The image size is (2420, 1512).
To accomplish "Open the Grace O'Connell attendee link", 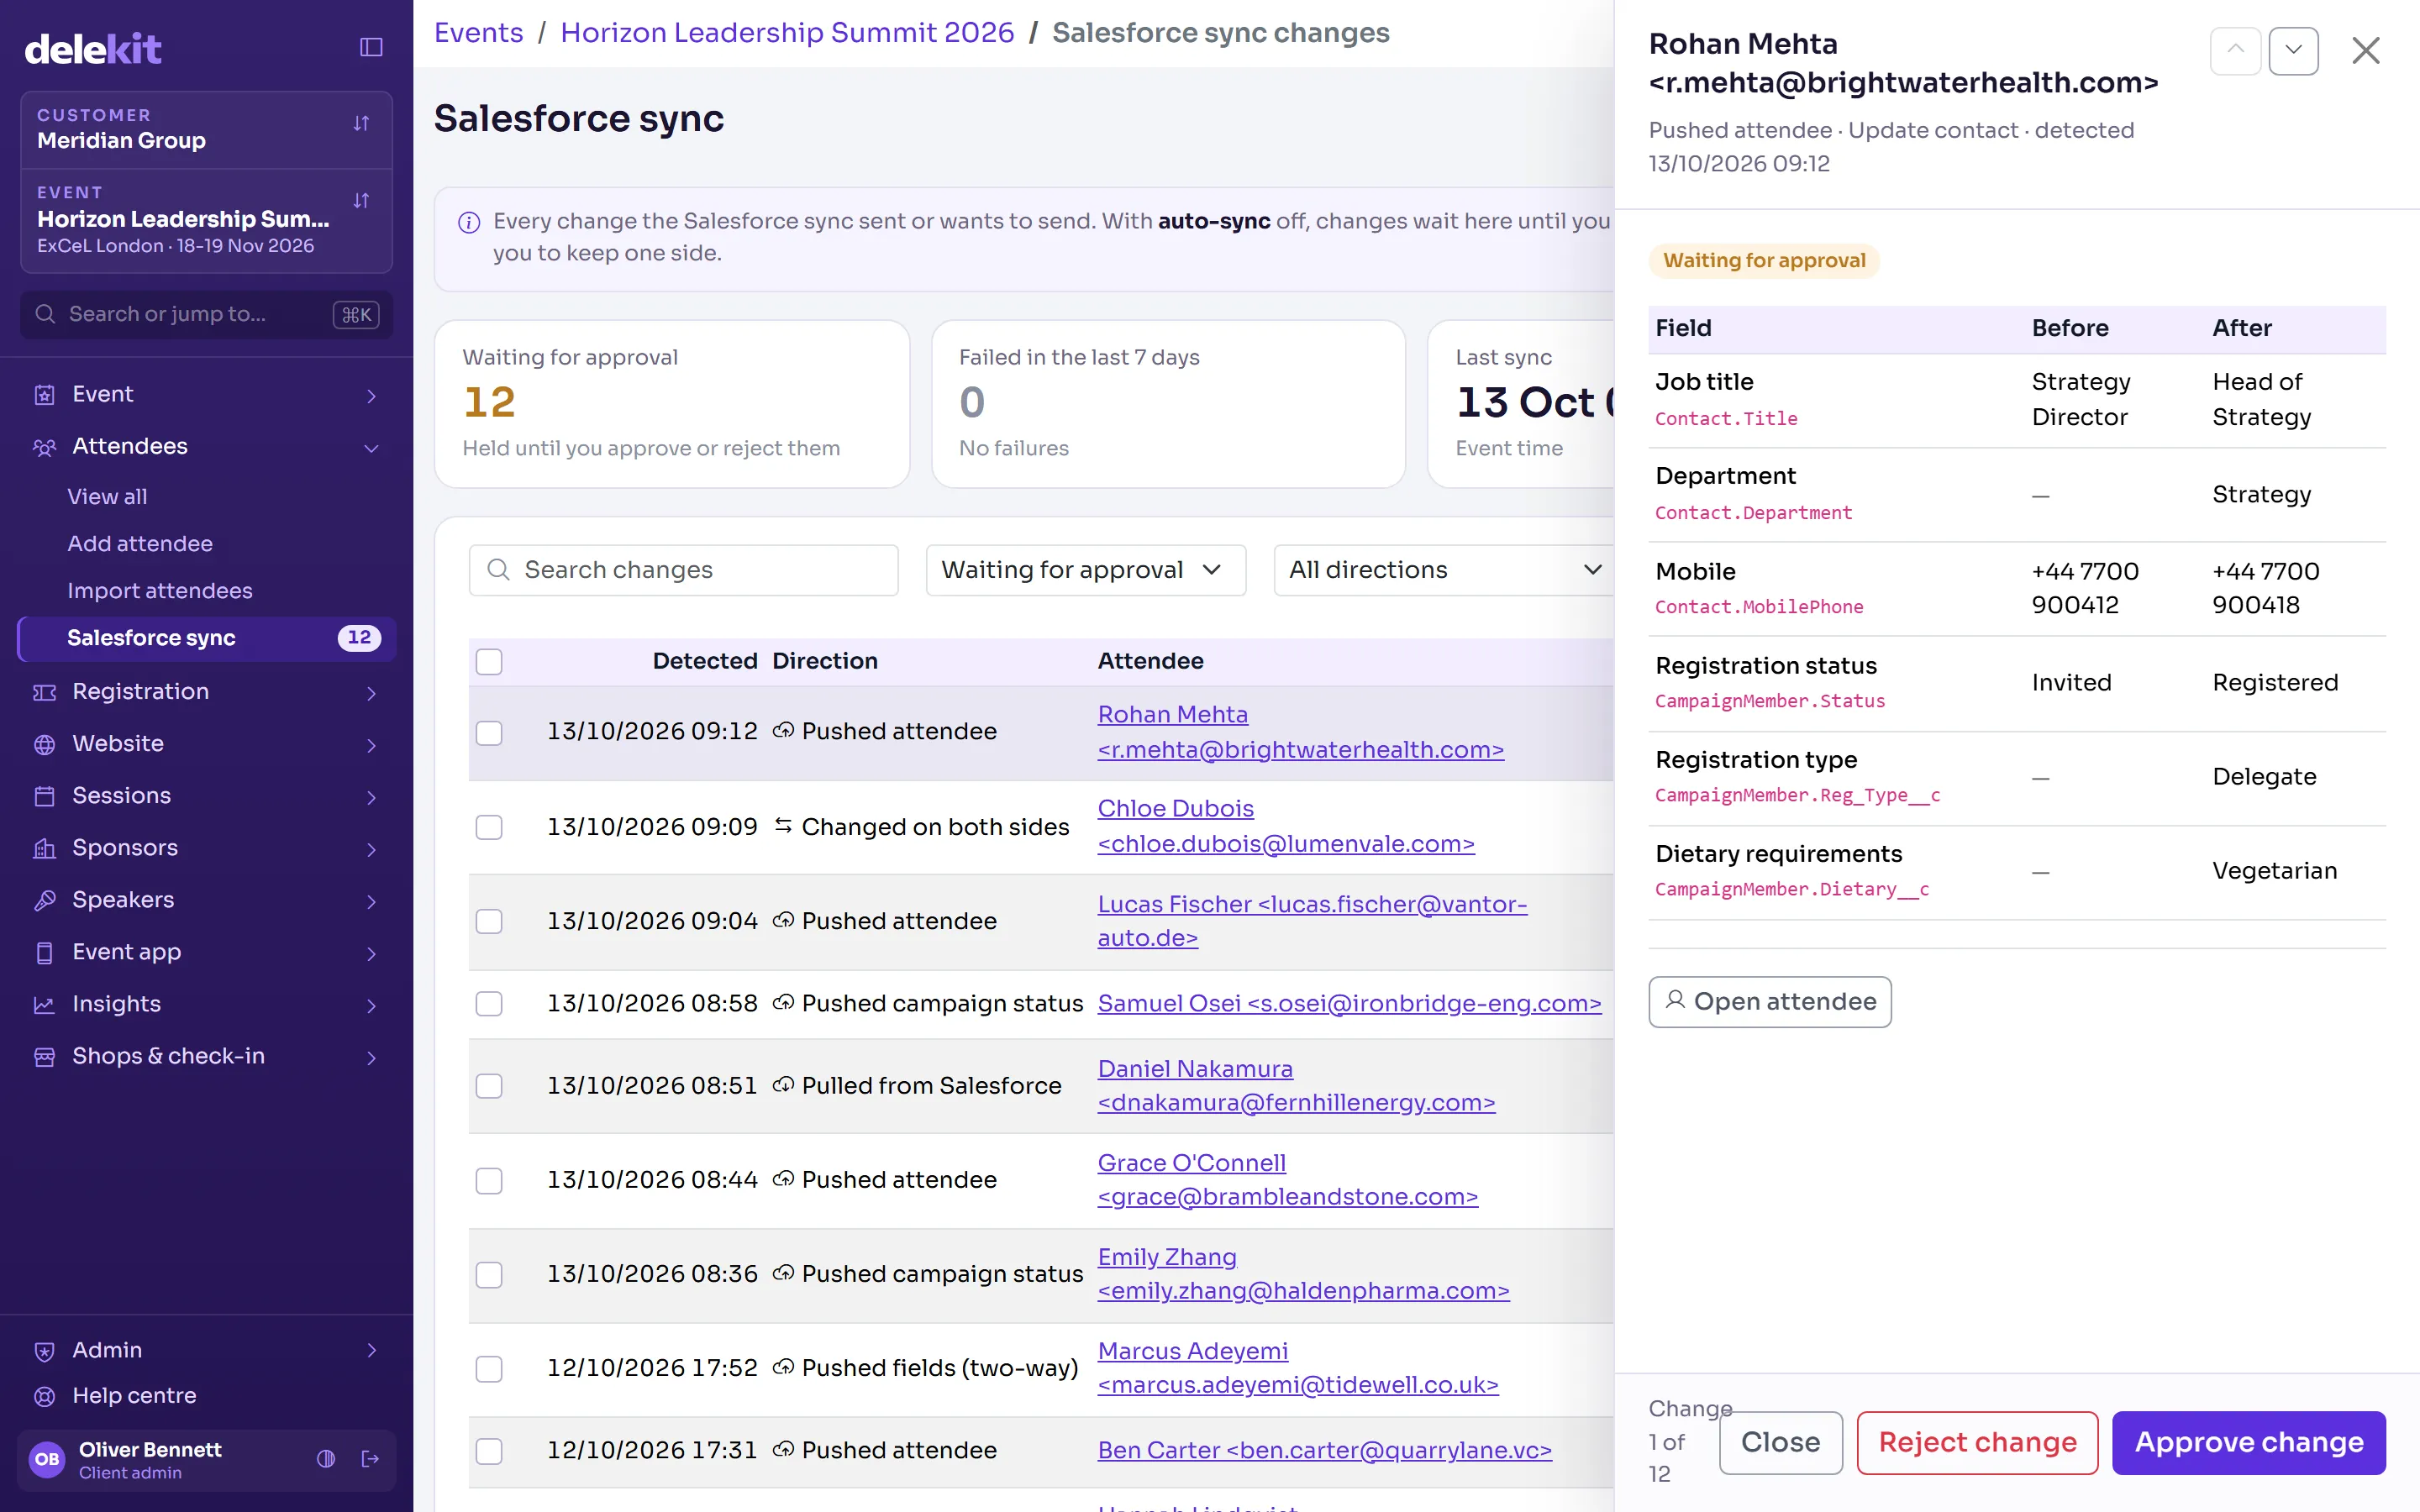I will 1287,1180.
